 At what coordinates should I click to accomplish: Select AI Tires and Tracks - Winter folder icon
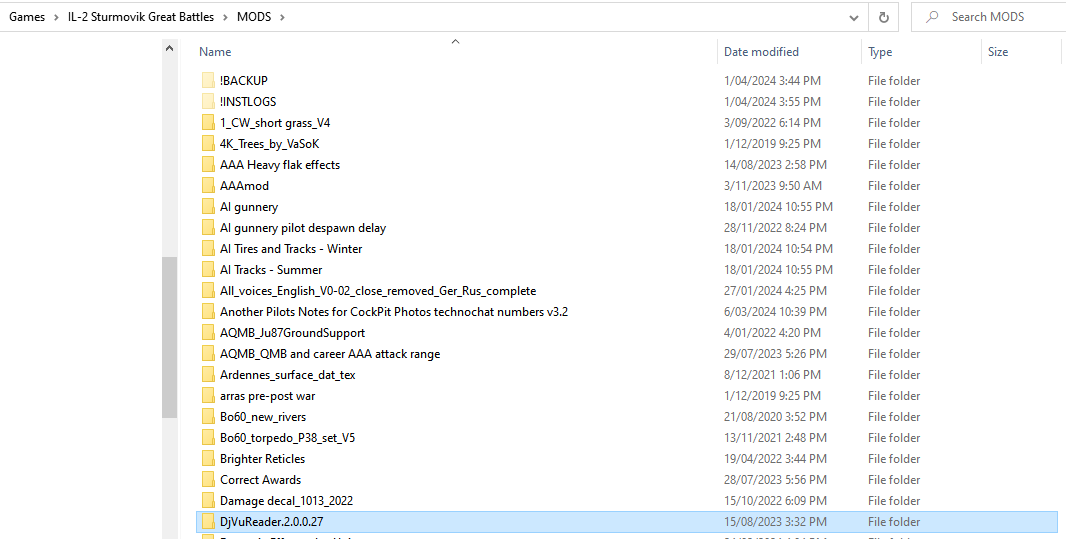pos(208,249)
